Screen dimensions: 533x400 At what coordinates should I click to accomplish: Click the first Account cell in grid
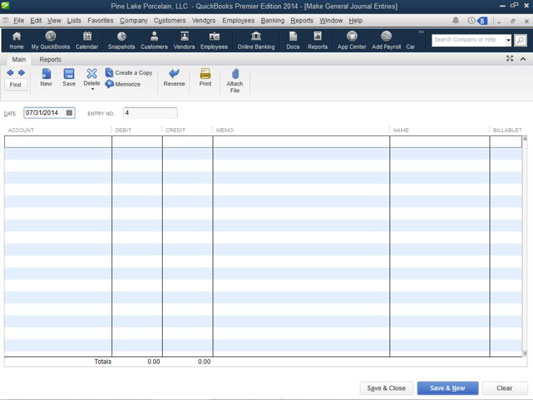tap(58, 142)
